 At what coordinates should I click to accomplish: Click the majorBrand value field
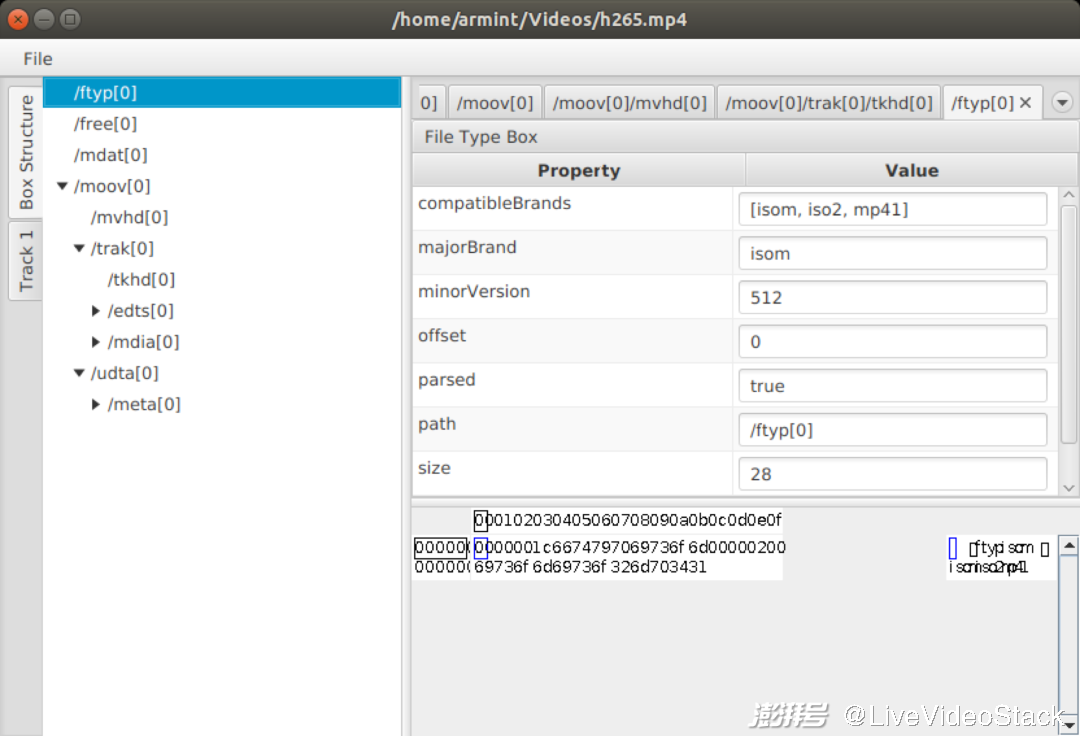point(893,253)
